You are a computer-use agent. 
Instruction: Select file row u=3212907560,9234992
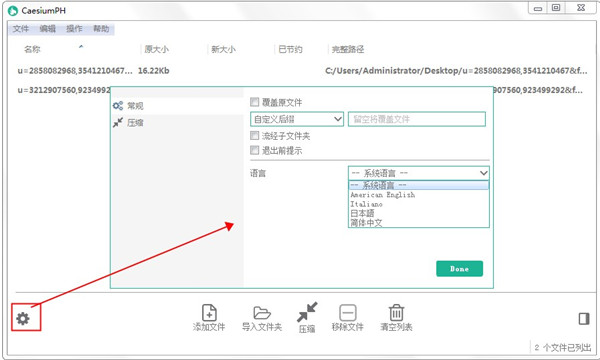(64, 91)
